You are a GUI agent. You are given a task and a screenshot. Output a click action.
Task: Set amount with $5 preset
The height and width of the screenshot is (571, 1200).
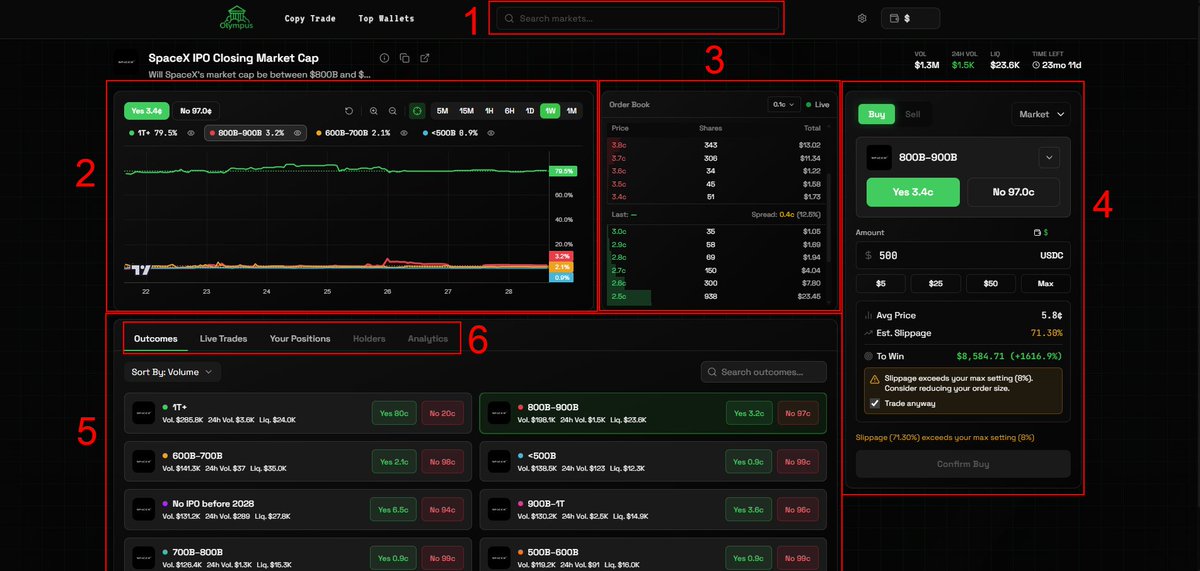click(880, 283)
